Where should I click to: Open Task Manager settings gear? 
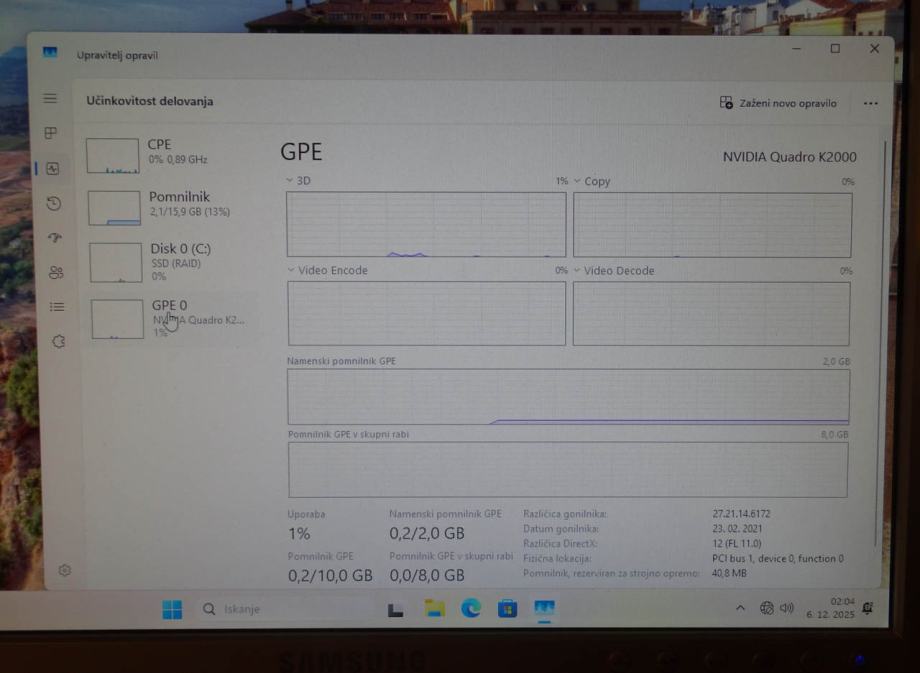click(x=65, y=570)
